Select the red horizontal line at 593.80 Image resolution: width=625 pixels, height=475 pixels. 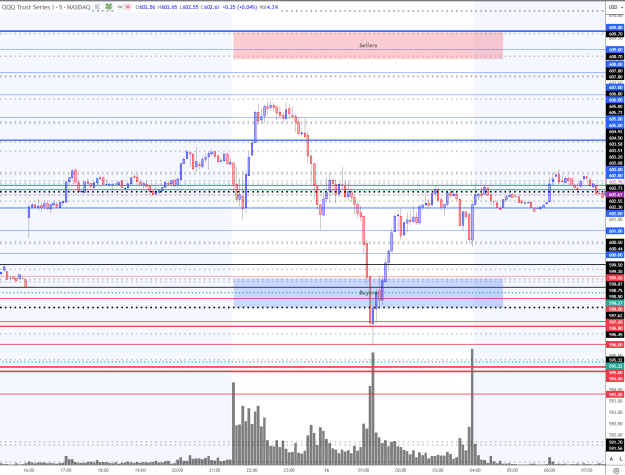(x=303, y=394)
